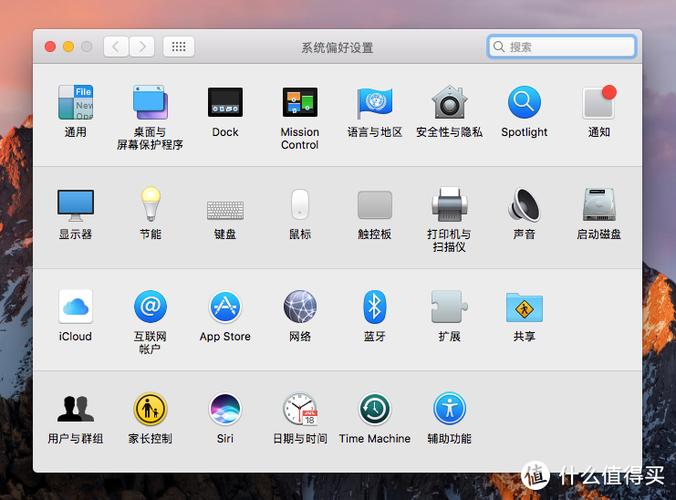Open App Store preferences icon
This screenshot has height=500, width=676.
[x=225, y=306]
